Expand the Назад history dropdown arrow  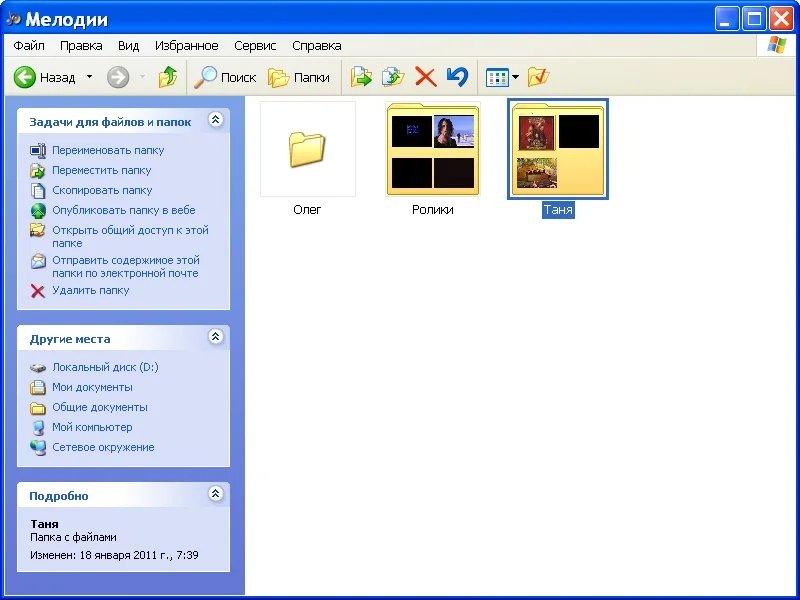89,77
